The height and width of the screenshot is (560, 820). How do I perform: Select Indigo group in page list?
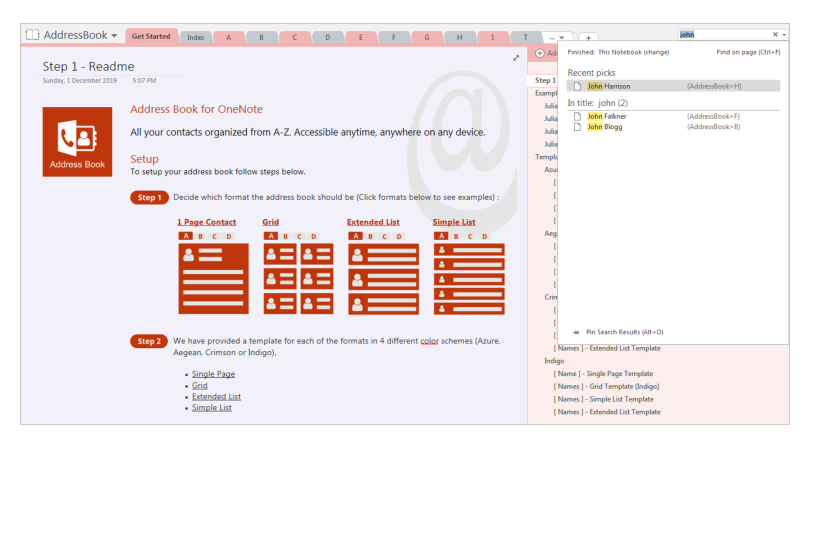click(554, 361)
